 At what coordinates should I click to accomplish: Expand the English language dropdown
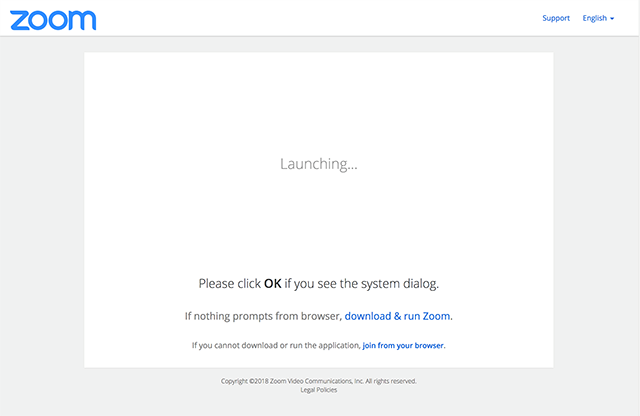click(x=598, y=18)
